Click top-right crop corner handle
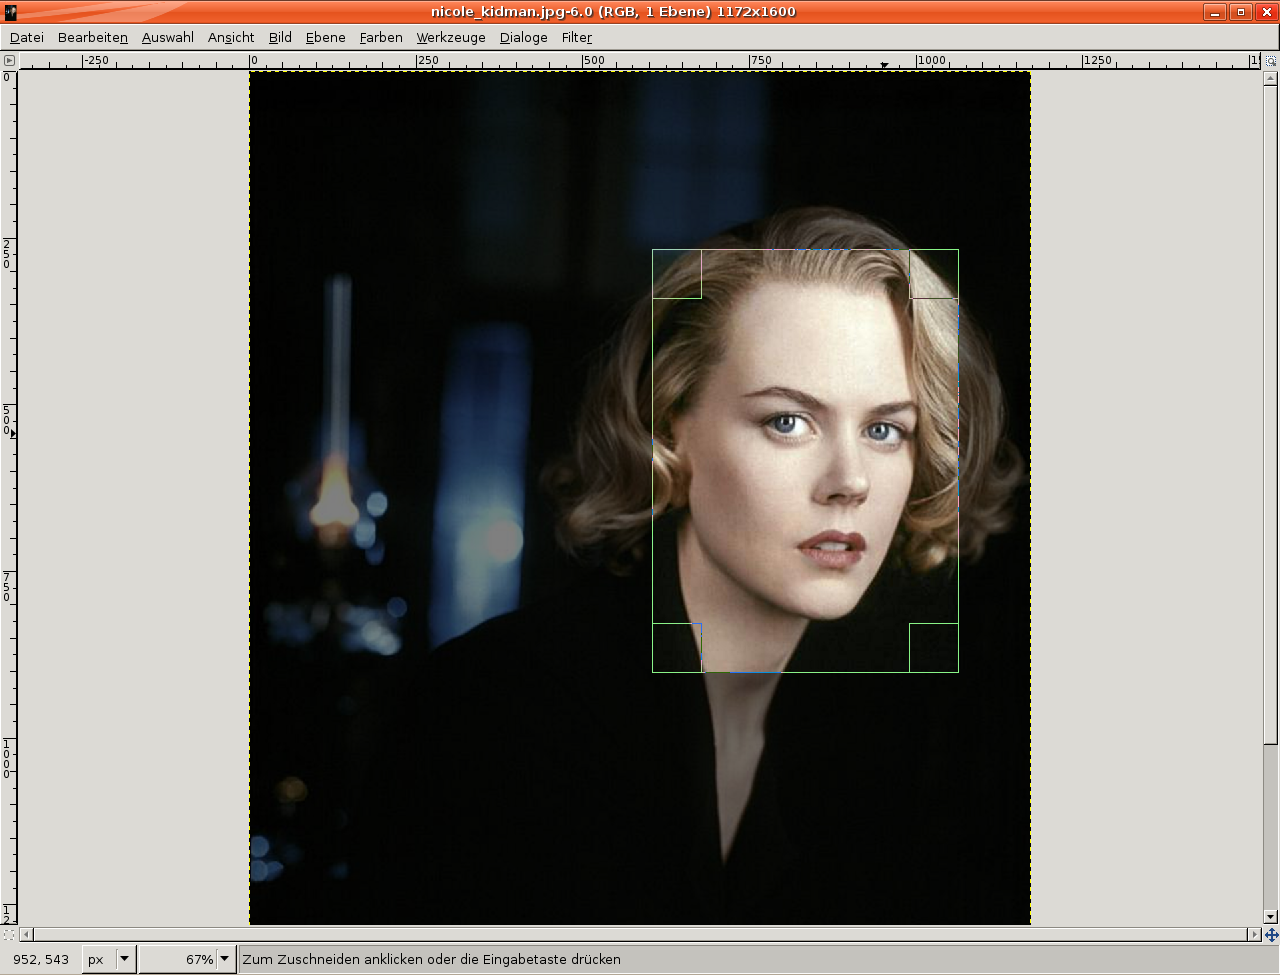 [933, 274]
